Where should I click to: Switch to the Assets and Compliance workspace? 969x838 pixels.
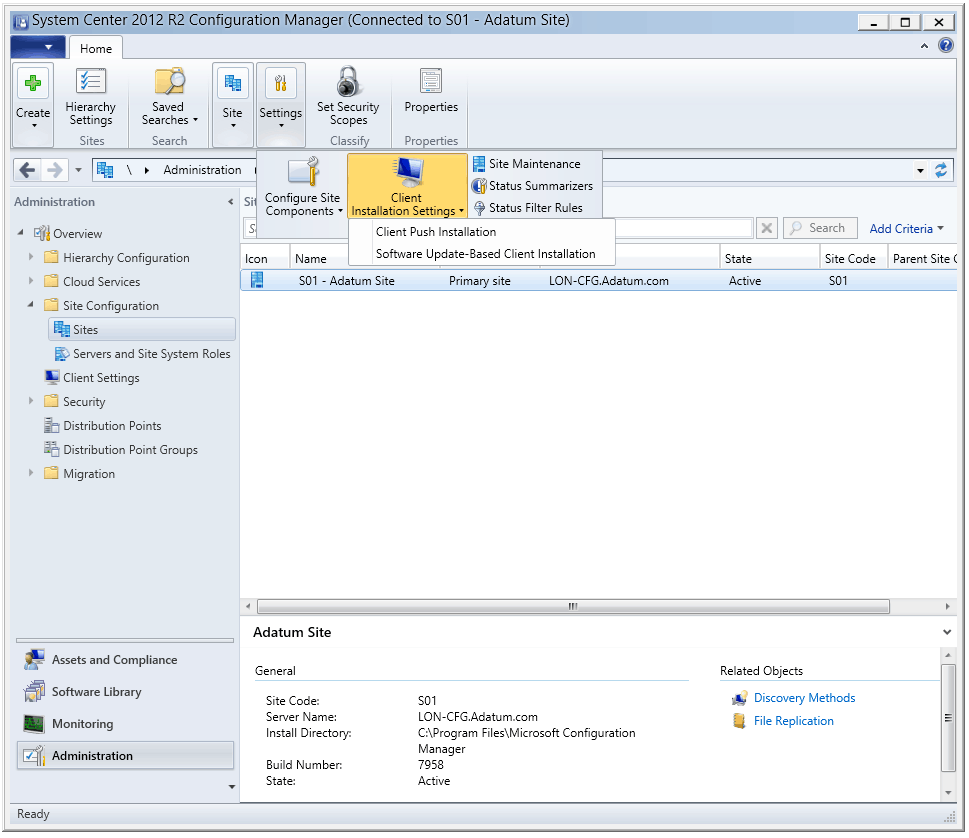click(125, 660)
